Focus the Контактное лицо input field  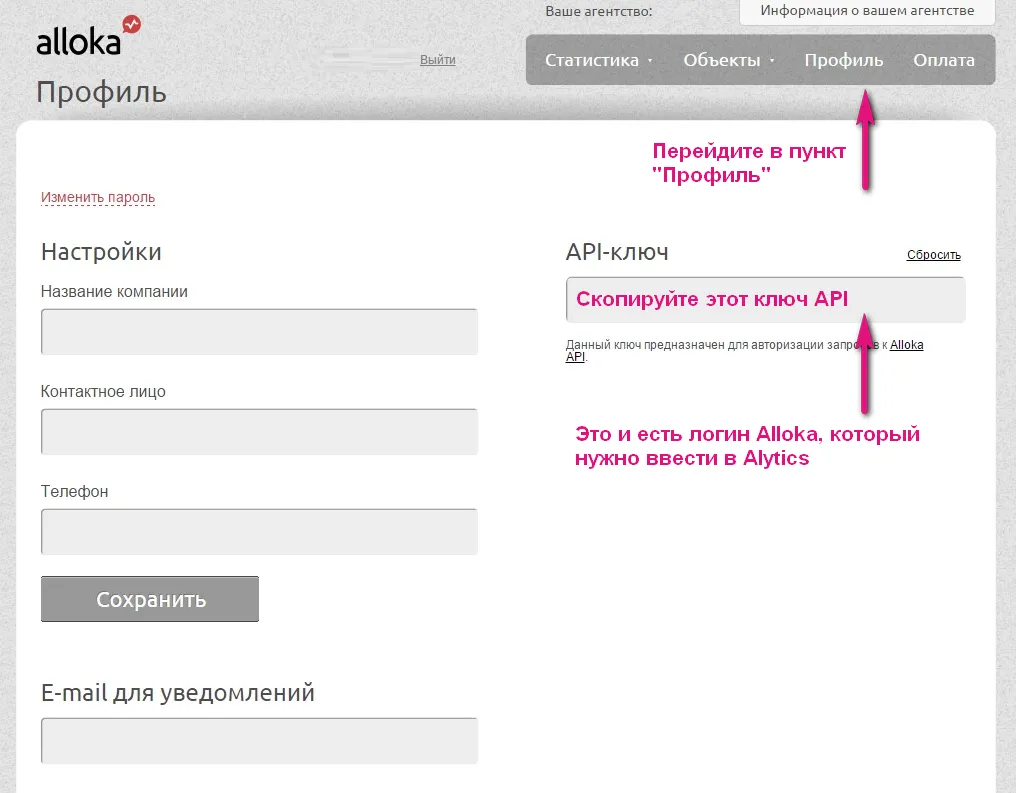point(259,431)
